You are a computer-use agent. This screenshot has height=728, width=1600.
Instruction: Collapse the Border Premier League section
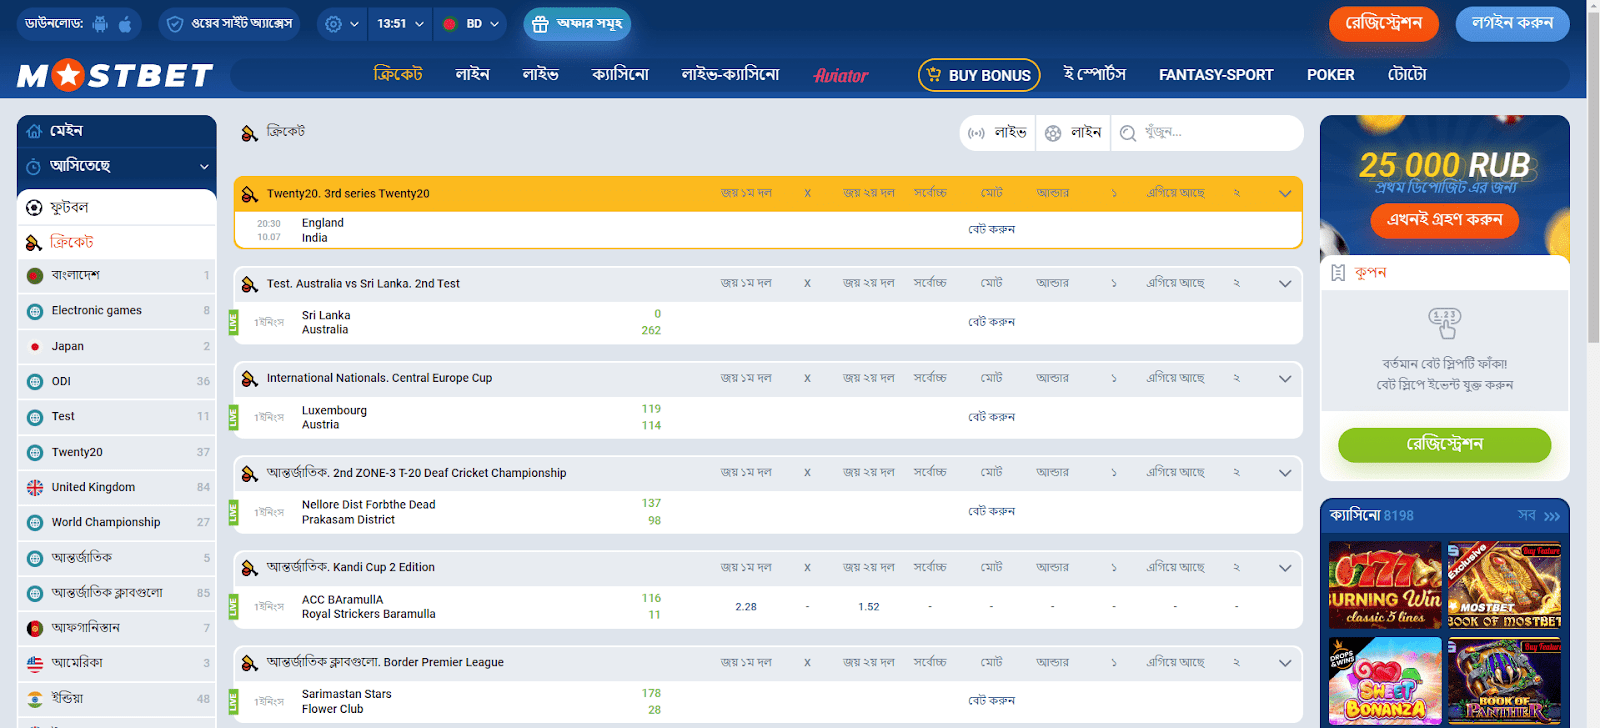1285,663
